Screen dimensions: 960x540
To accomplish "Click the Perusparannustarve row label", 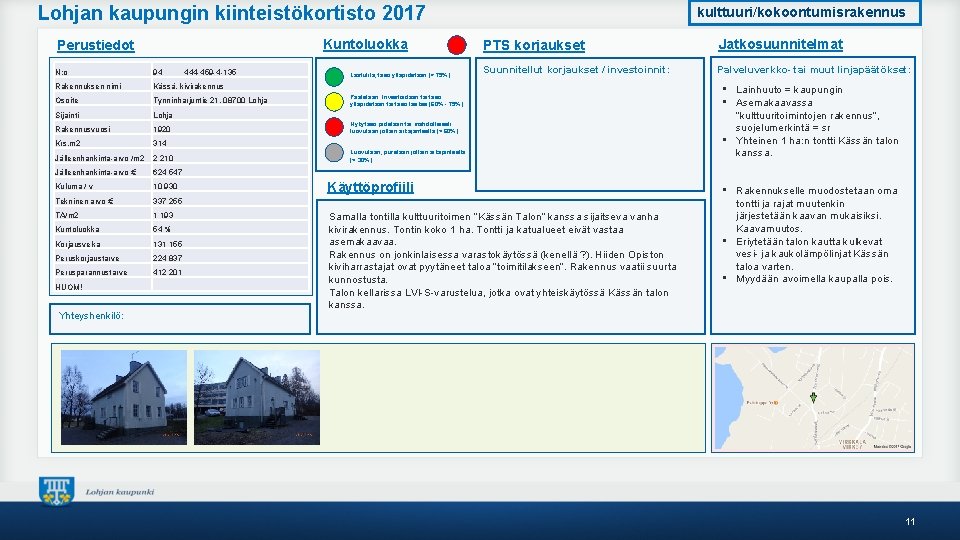I will (91, 272).
